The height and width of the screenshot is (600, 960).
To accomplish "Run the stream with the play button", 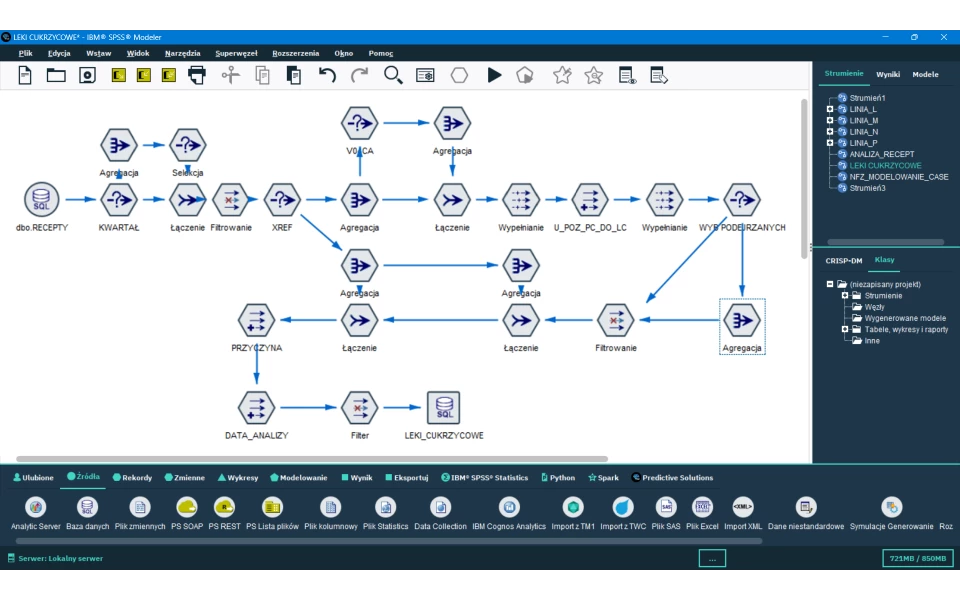I will point(494,75).
